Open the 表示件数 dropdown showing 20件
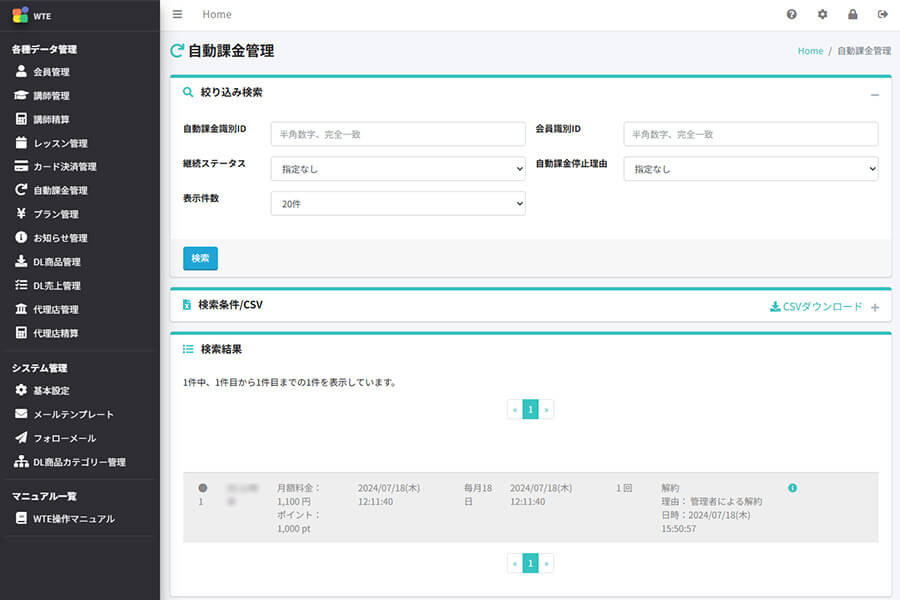The width and height of the screenshot is (900, 600). [x=397, y=203]
